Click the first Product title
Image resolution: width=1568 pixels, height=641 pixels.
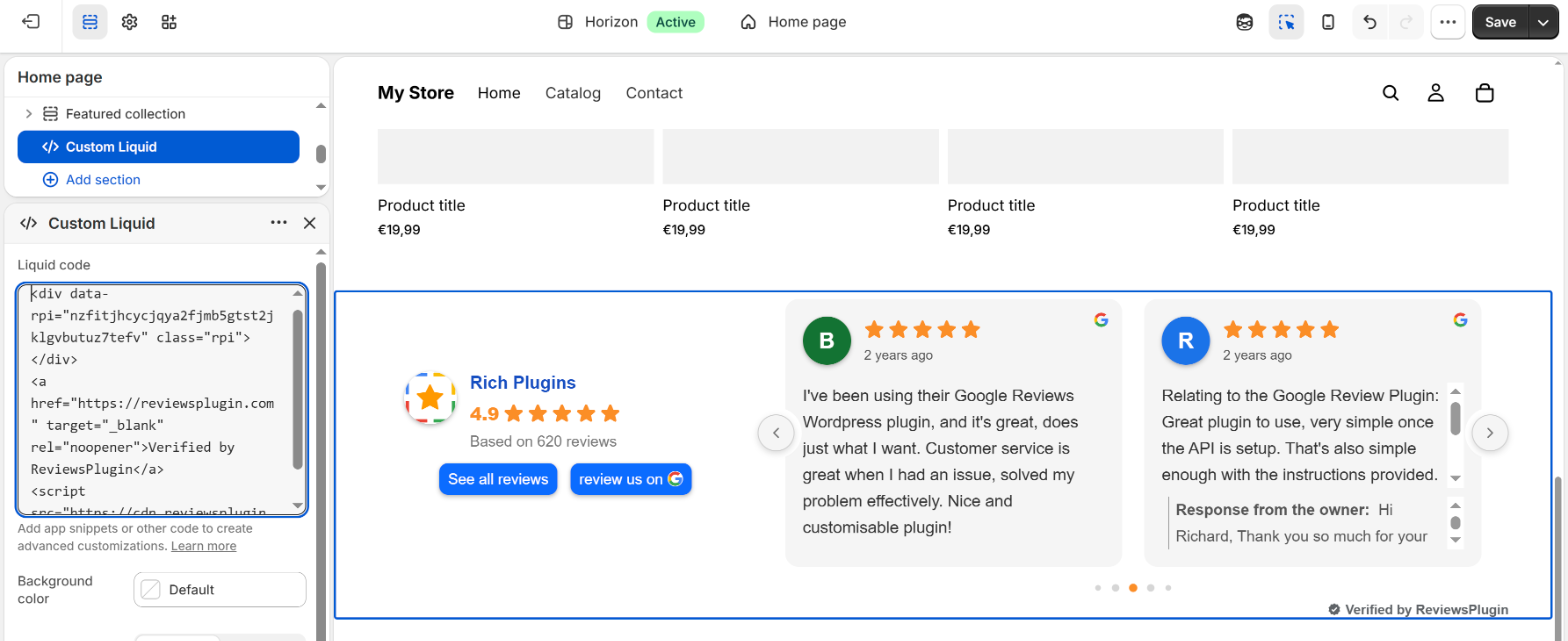point(421,206)
